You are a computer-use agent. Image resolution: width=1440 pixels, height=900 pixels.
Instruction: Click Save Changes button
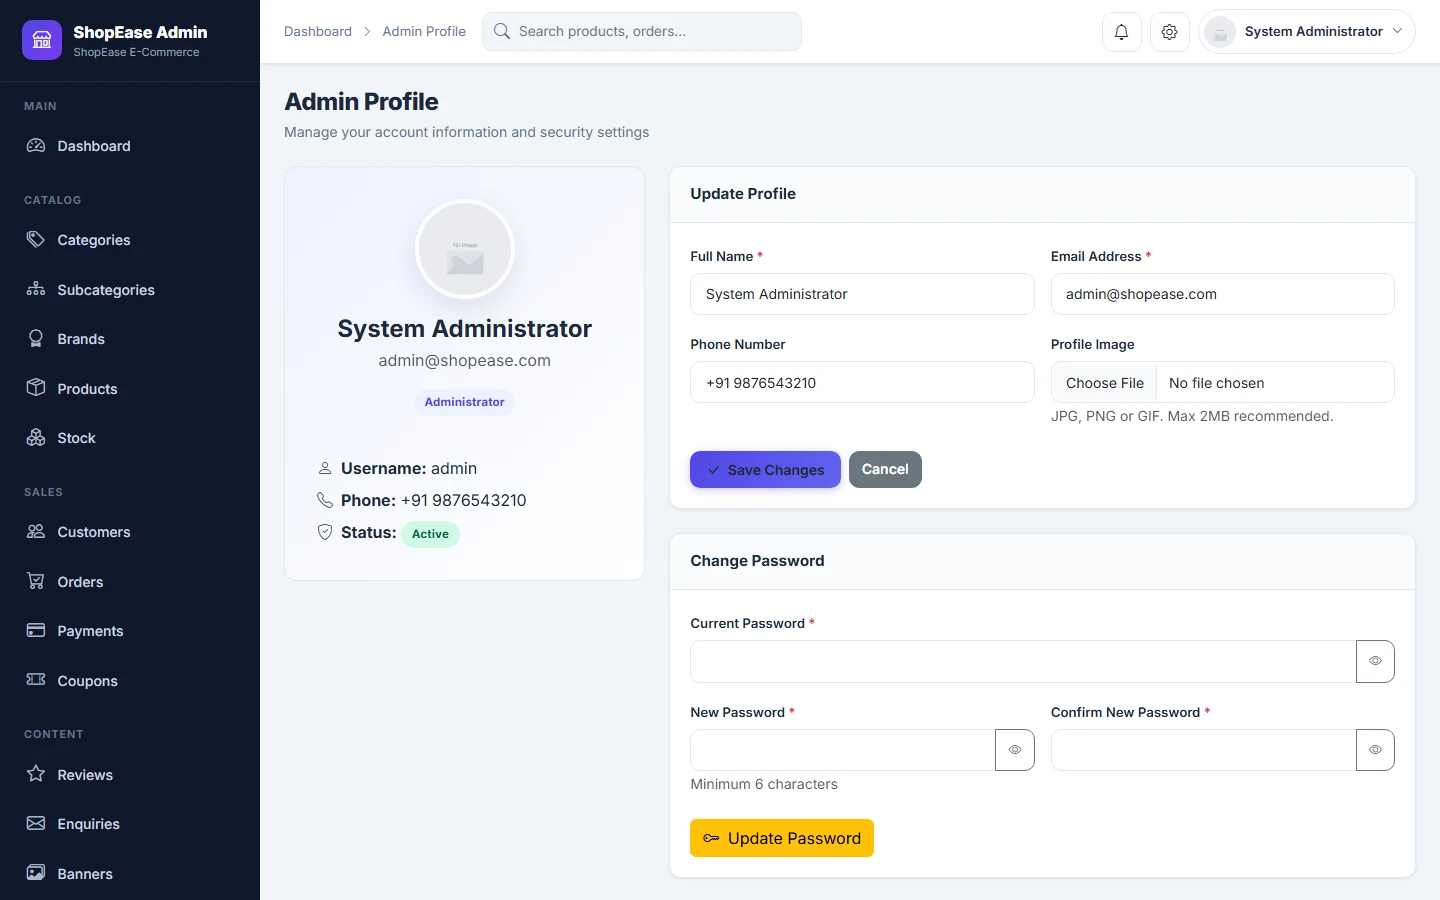[x=765, y=470]
